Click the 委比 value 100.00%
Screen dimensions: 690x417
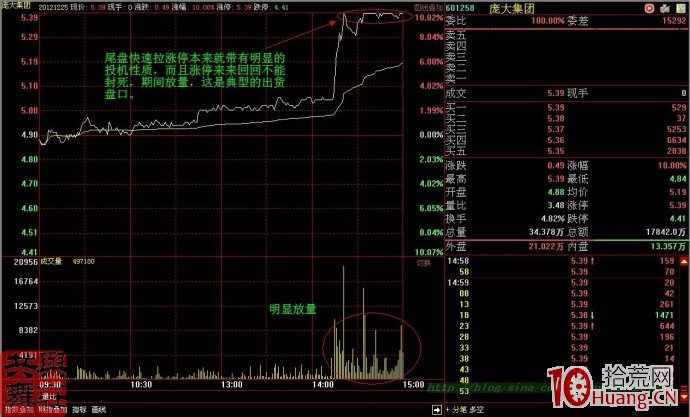[x=547, y=21]
